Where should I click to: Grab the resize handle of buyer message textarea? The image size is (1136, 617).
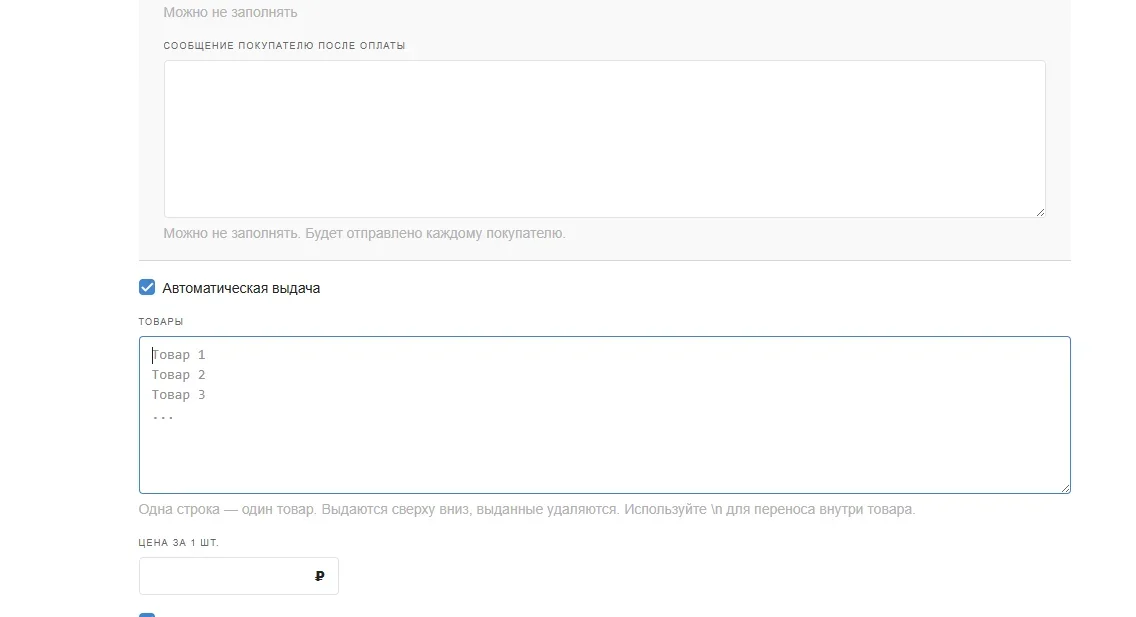pos(1040,212)
